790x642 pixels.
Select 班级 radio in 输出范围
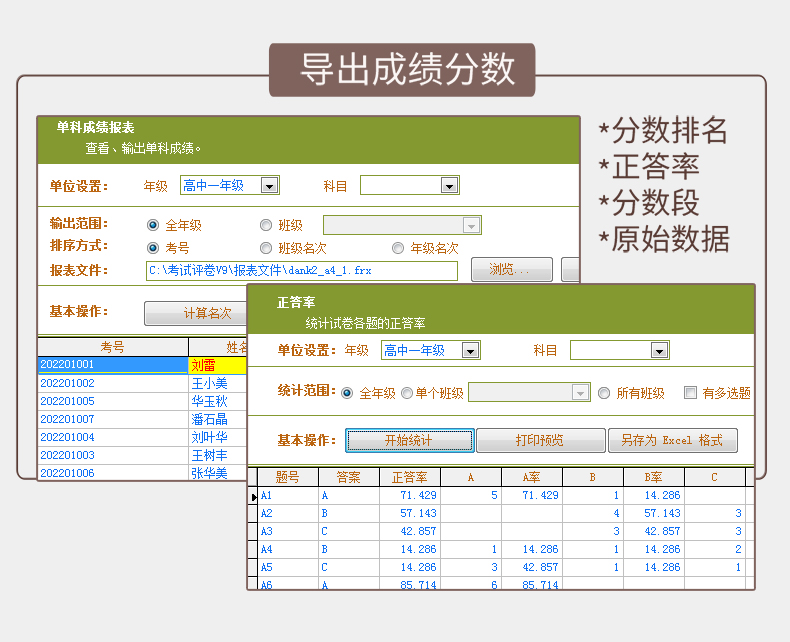[266, 225]
